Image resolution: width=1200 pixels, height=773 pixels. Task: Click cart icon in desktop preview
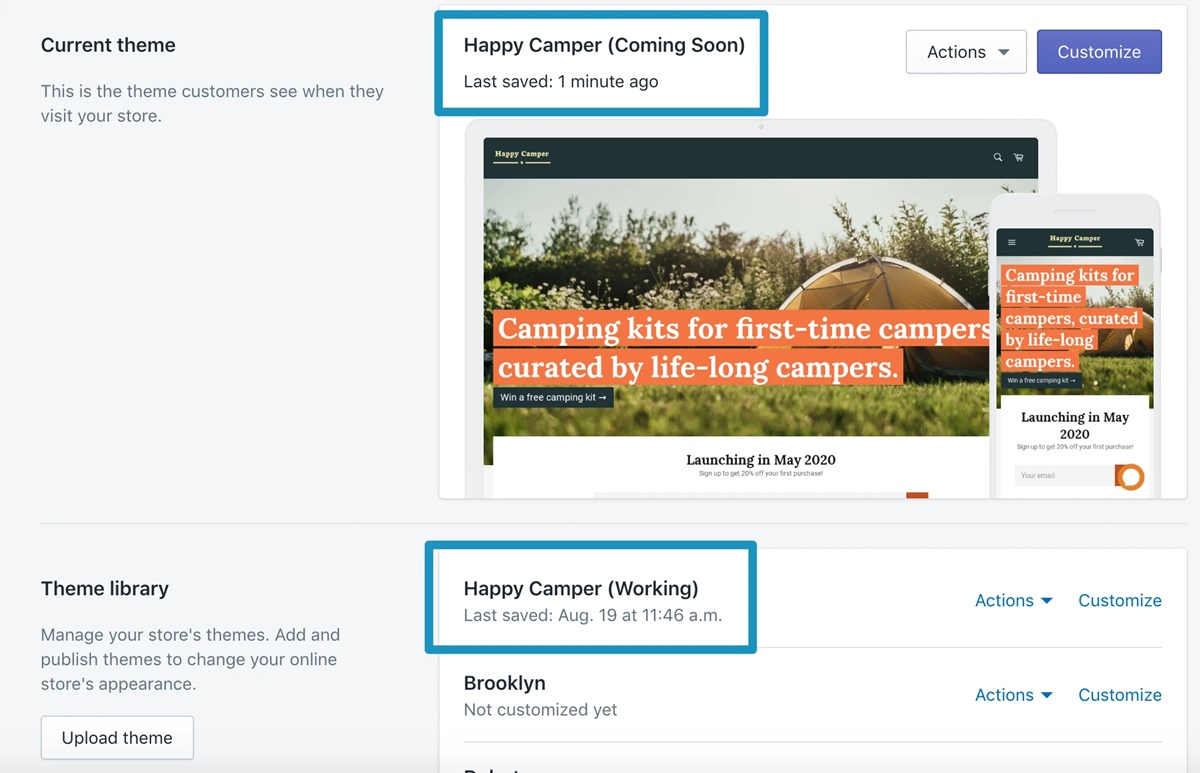[x=1018, y=157]
